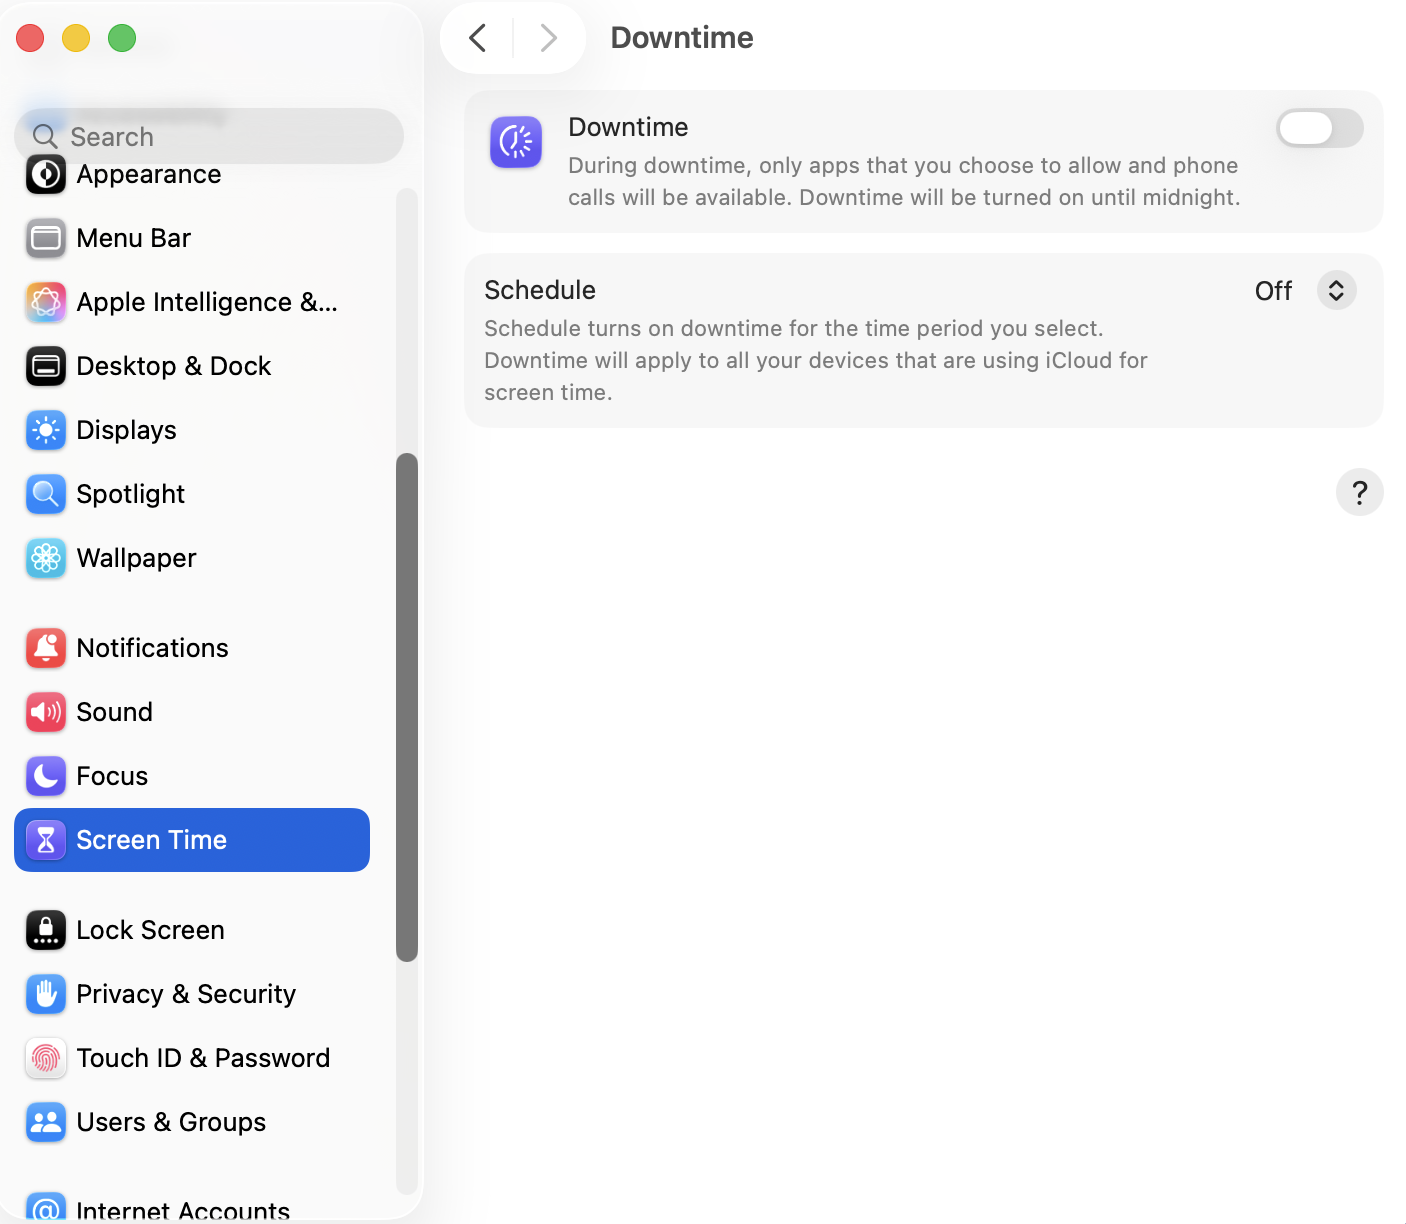Click the Lock Screen padlock icon
1406x1224 pixels.
pos(46,930)
